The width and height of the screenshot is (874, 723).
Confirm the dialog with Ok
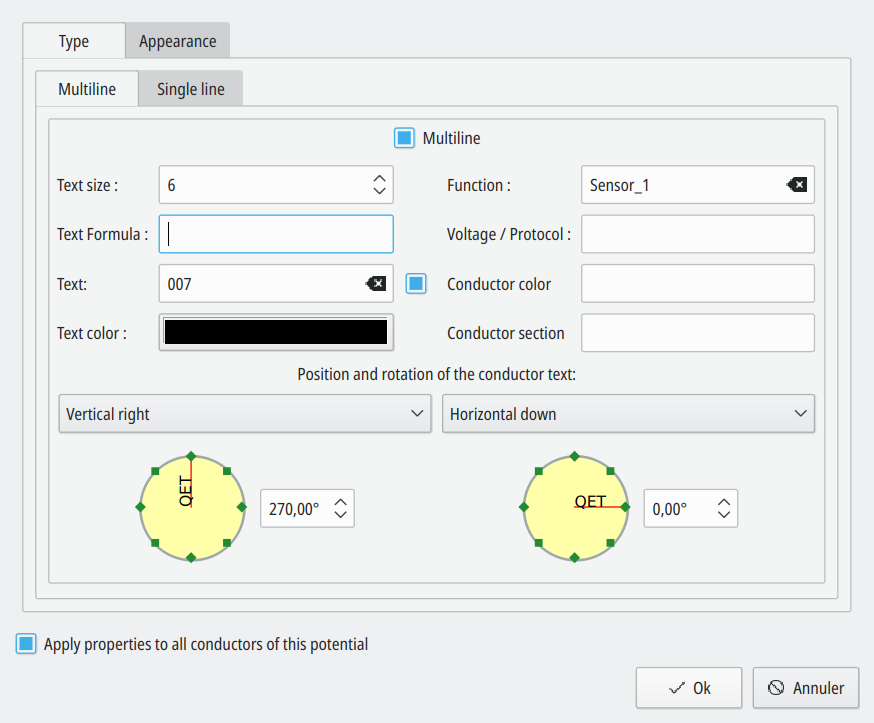point(689,688)
